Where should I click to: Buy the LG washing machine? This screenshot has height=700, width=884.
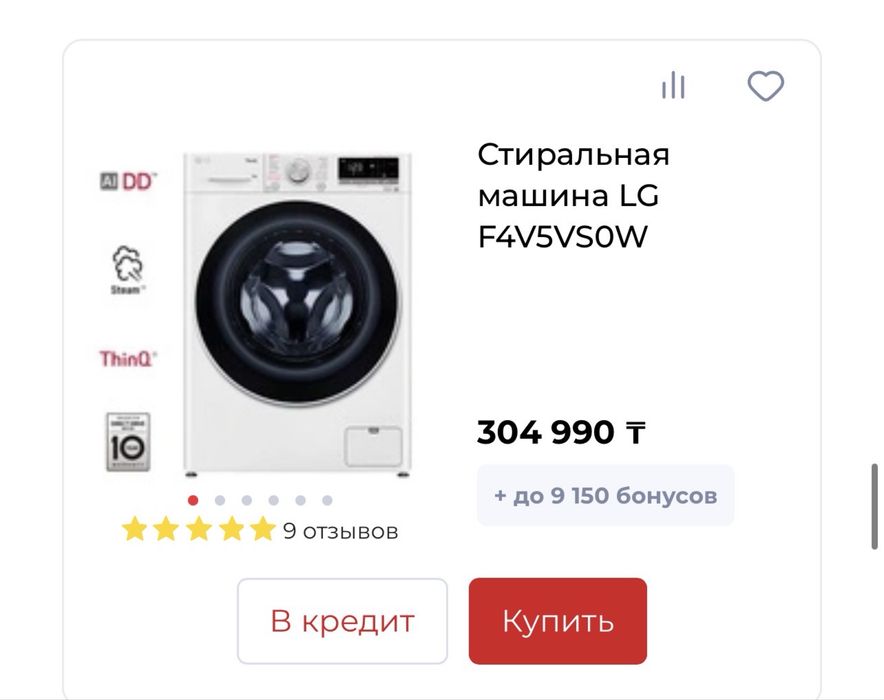pyautogui.click(x=558, y=621)
